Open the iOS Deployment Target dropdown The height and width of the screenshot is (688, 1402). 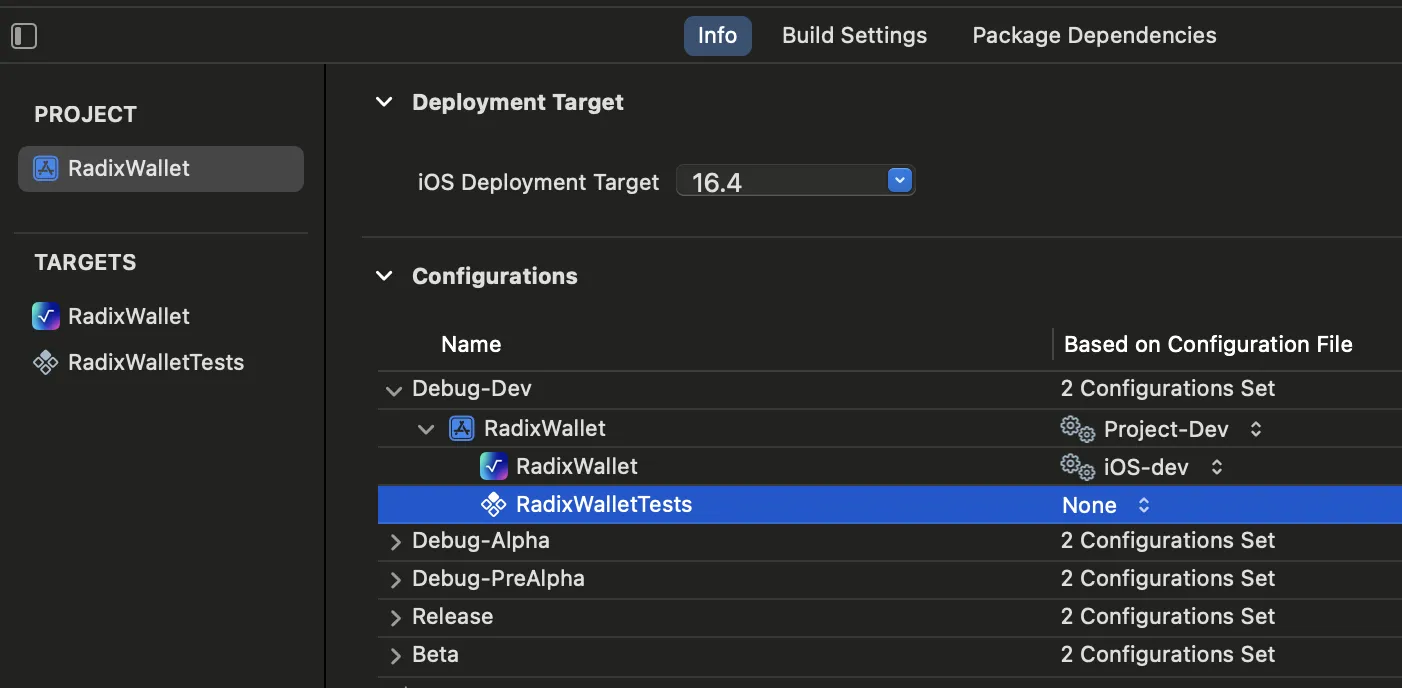pyautogui.click(x=900, y=181)
